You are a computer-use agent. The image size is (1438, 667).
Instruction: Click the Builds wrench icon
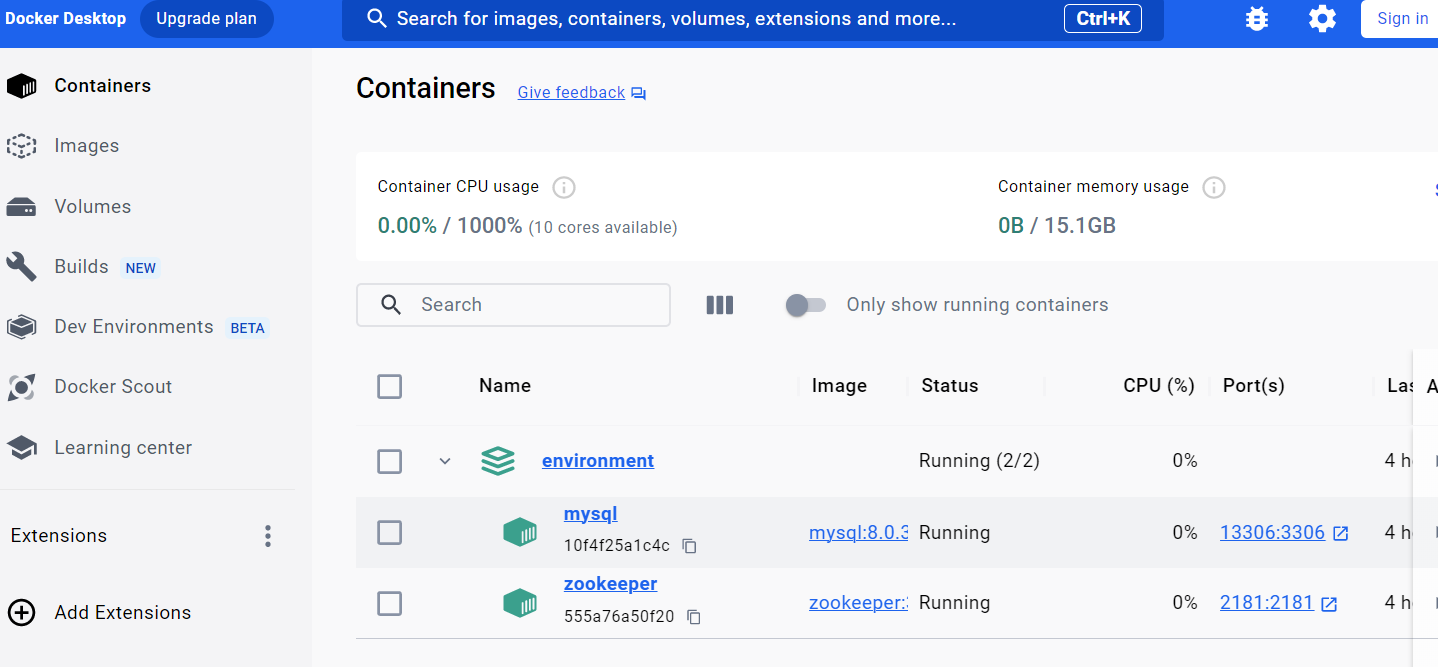point(21,267)
